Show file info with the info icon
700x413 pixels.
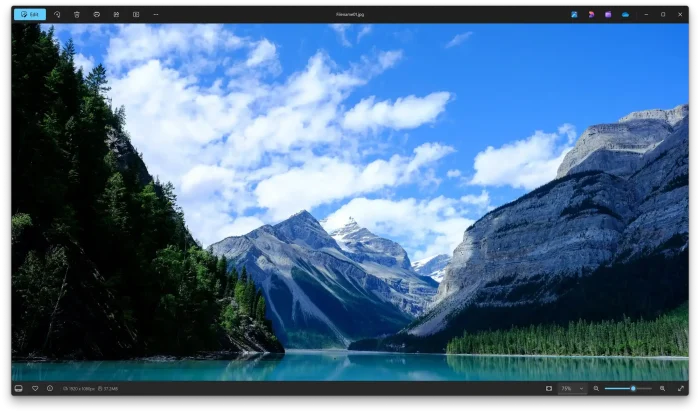tap(50, 388)
